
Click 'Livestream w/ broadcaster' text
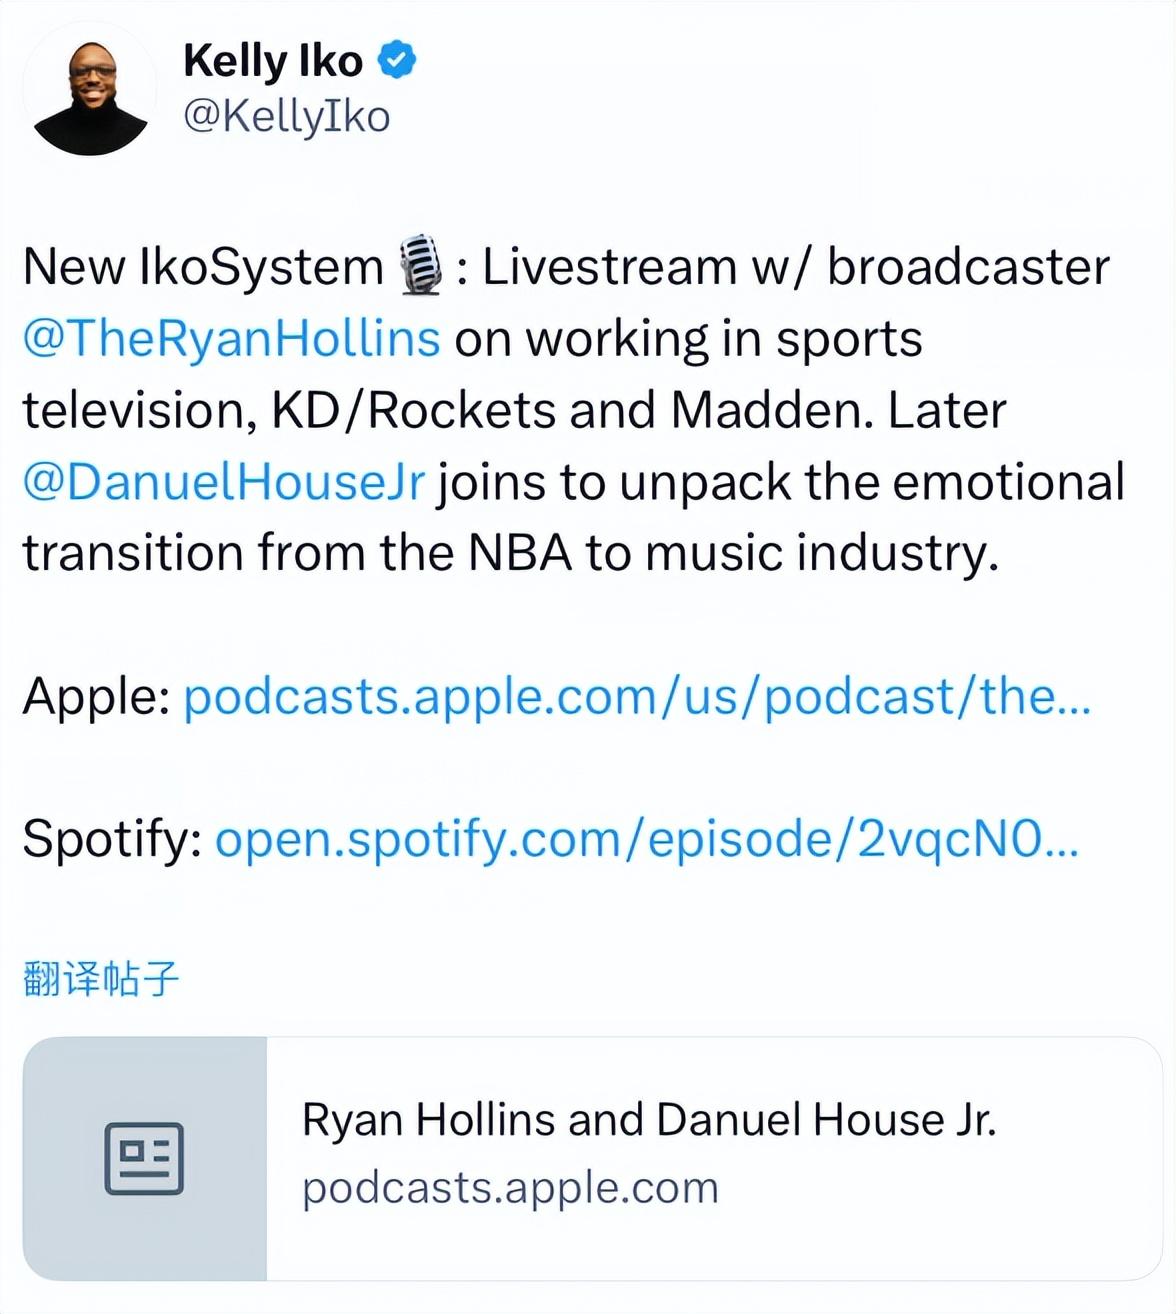[x=796, y=267]
